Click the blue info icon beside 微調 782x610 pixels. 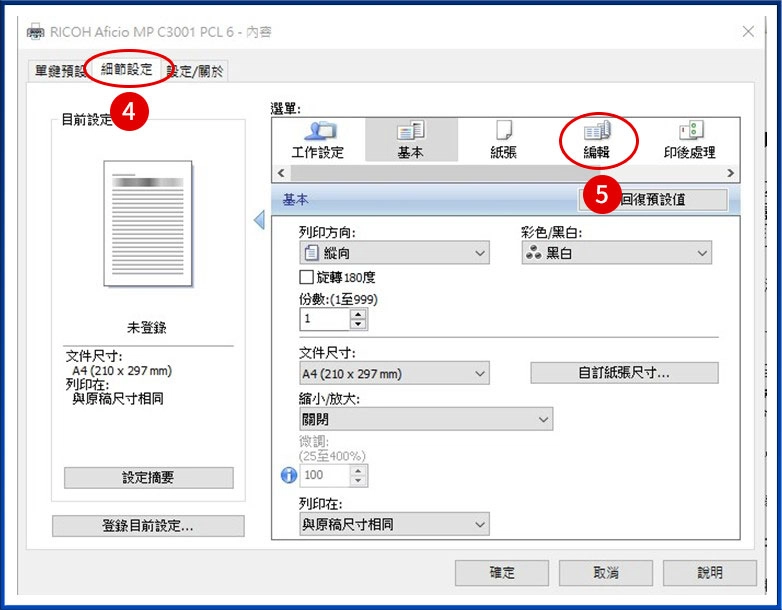(x=289, y=475)
